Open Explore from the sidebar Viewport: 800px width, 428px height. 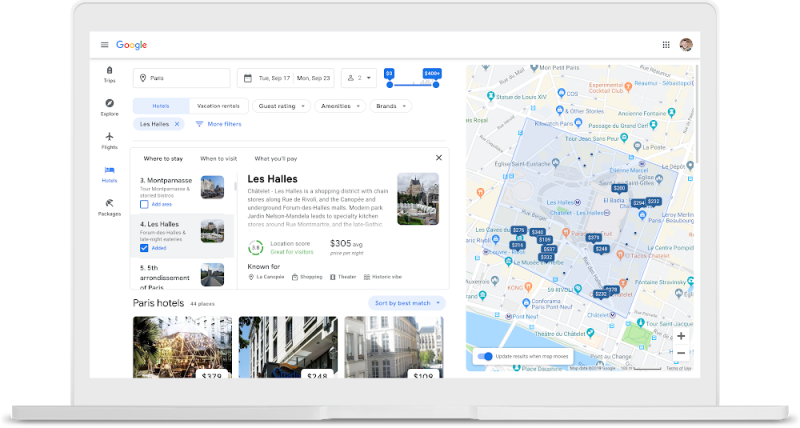109,106
